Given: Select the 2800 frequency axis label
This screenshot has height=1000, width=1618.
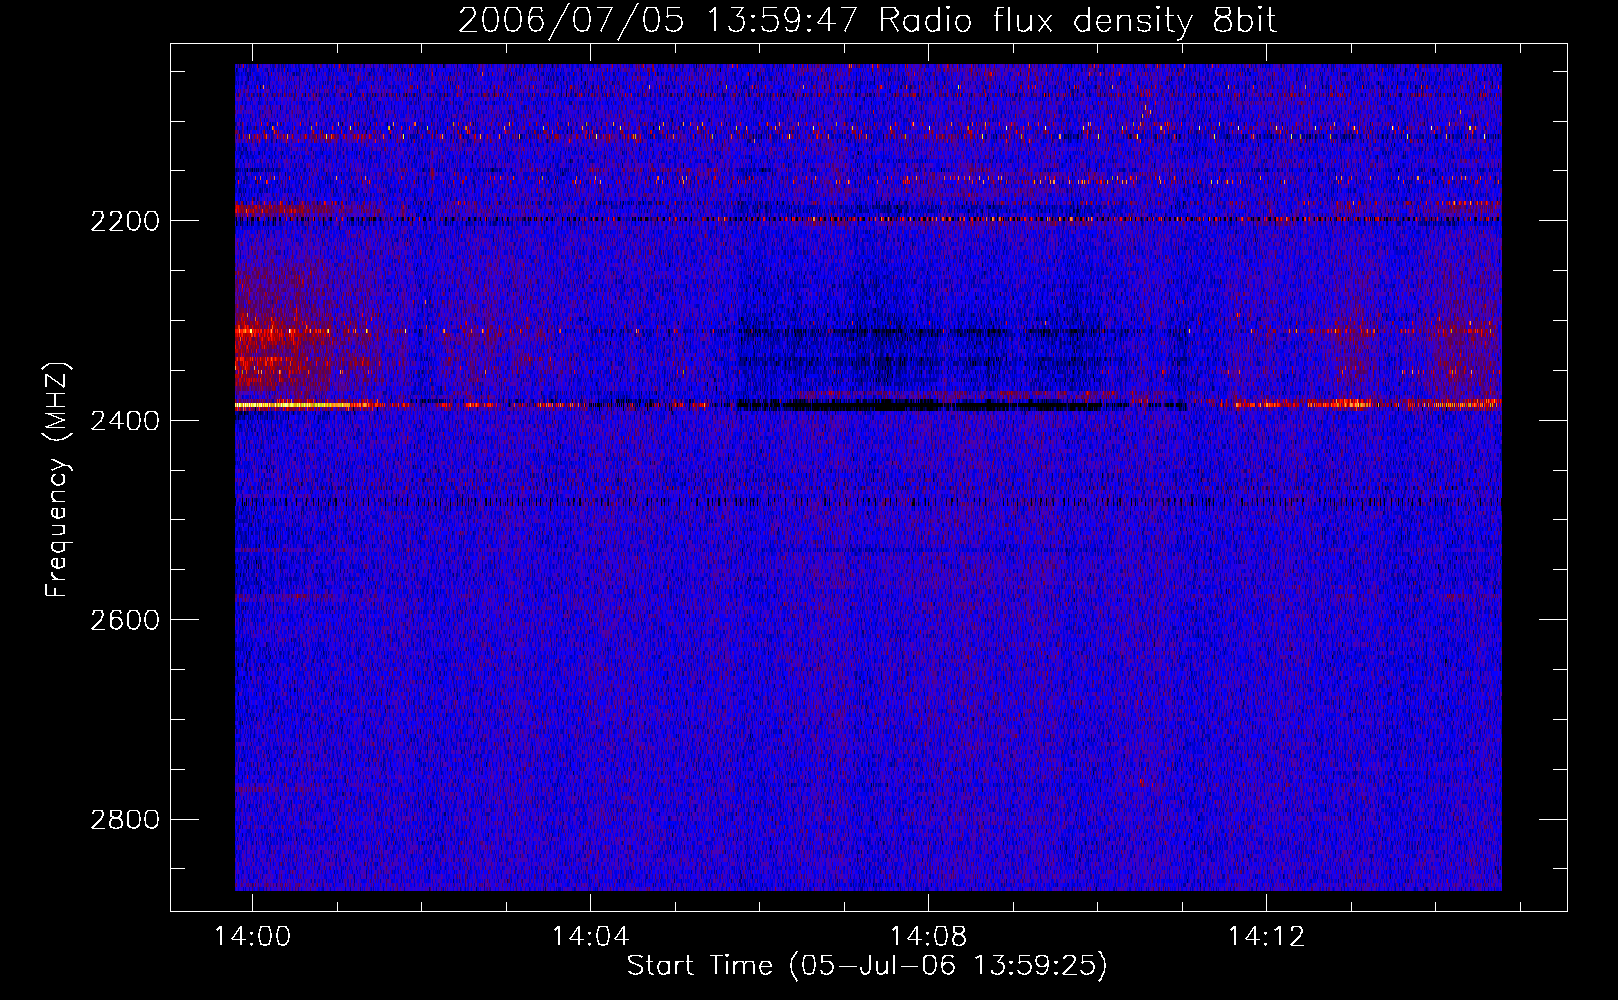Looking at the screenshot, I should pyautogui.click(x=125, y=820).
